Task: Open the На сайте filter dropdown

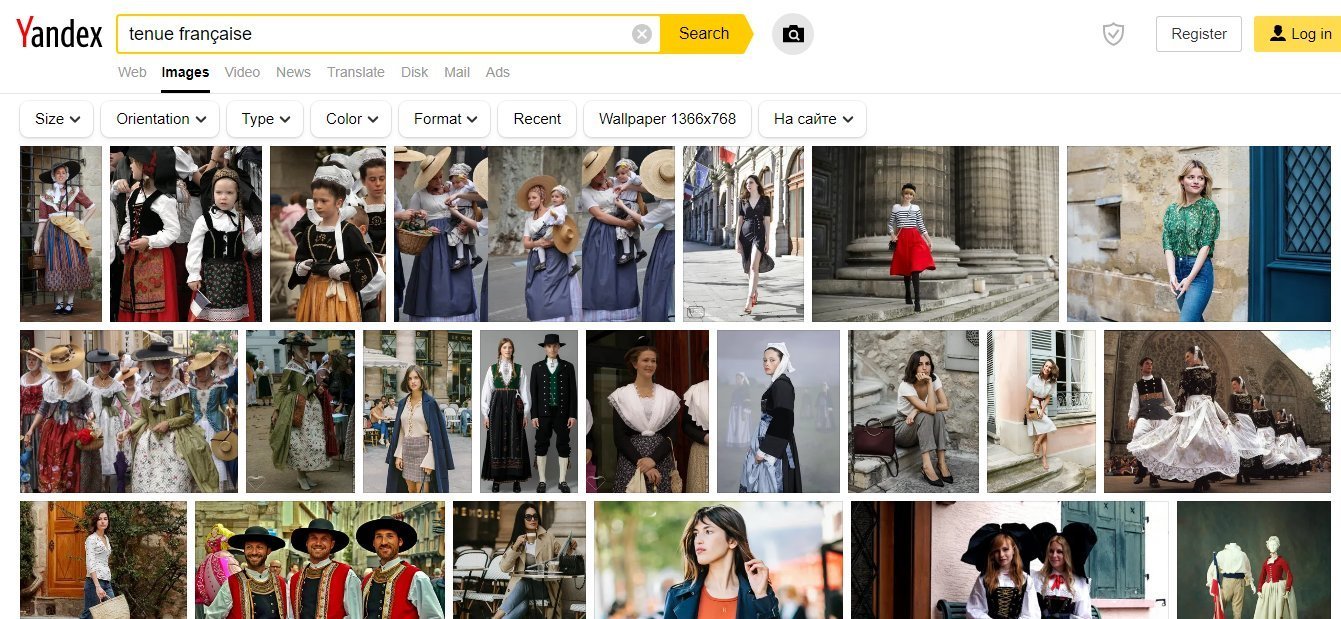Action: 812,119
